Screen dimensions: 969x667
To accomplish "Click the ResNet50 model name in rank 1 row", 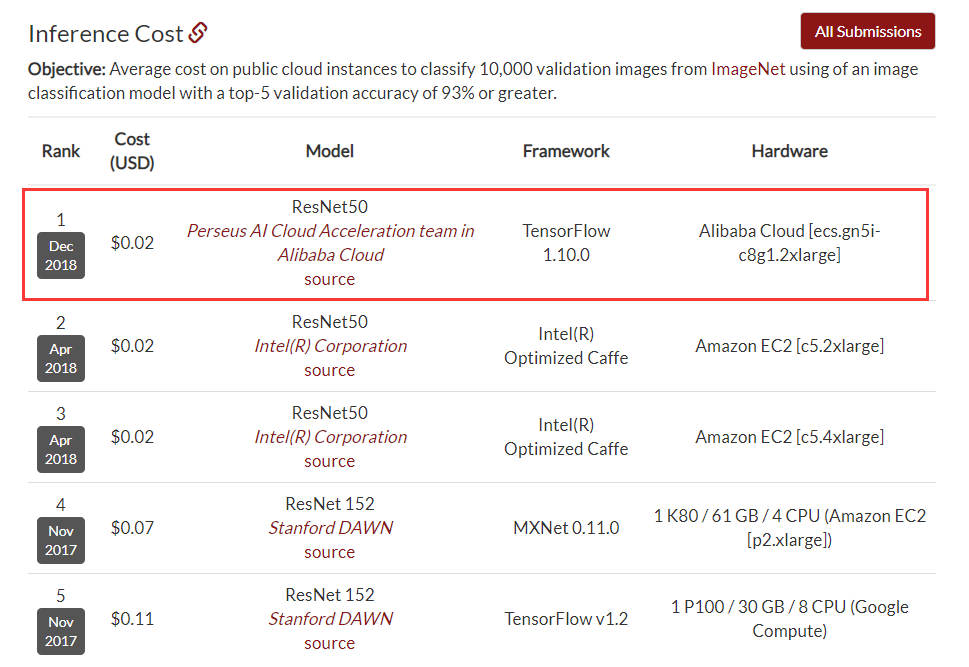I will (330, 206).
